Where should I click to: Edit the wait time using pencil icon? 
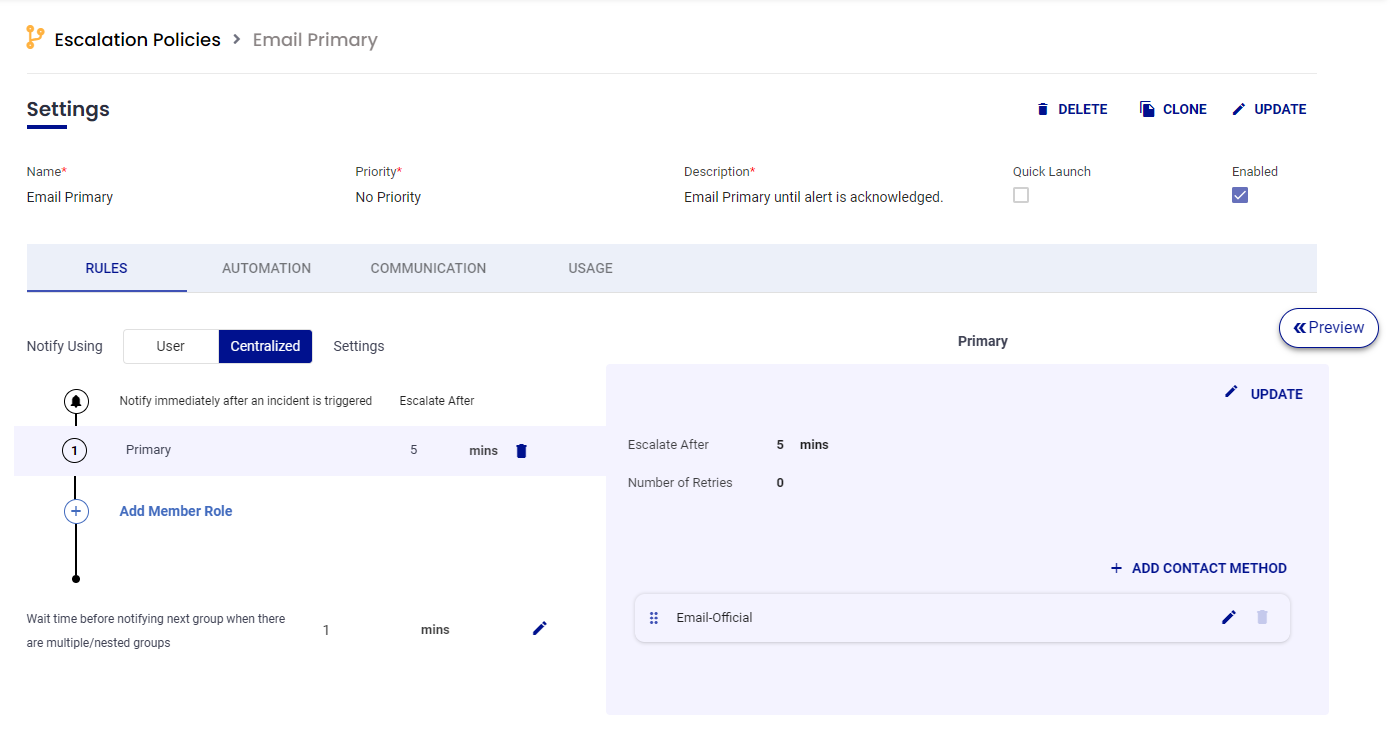(x=540, y=628)
